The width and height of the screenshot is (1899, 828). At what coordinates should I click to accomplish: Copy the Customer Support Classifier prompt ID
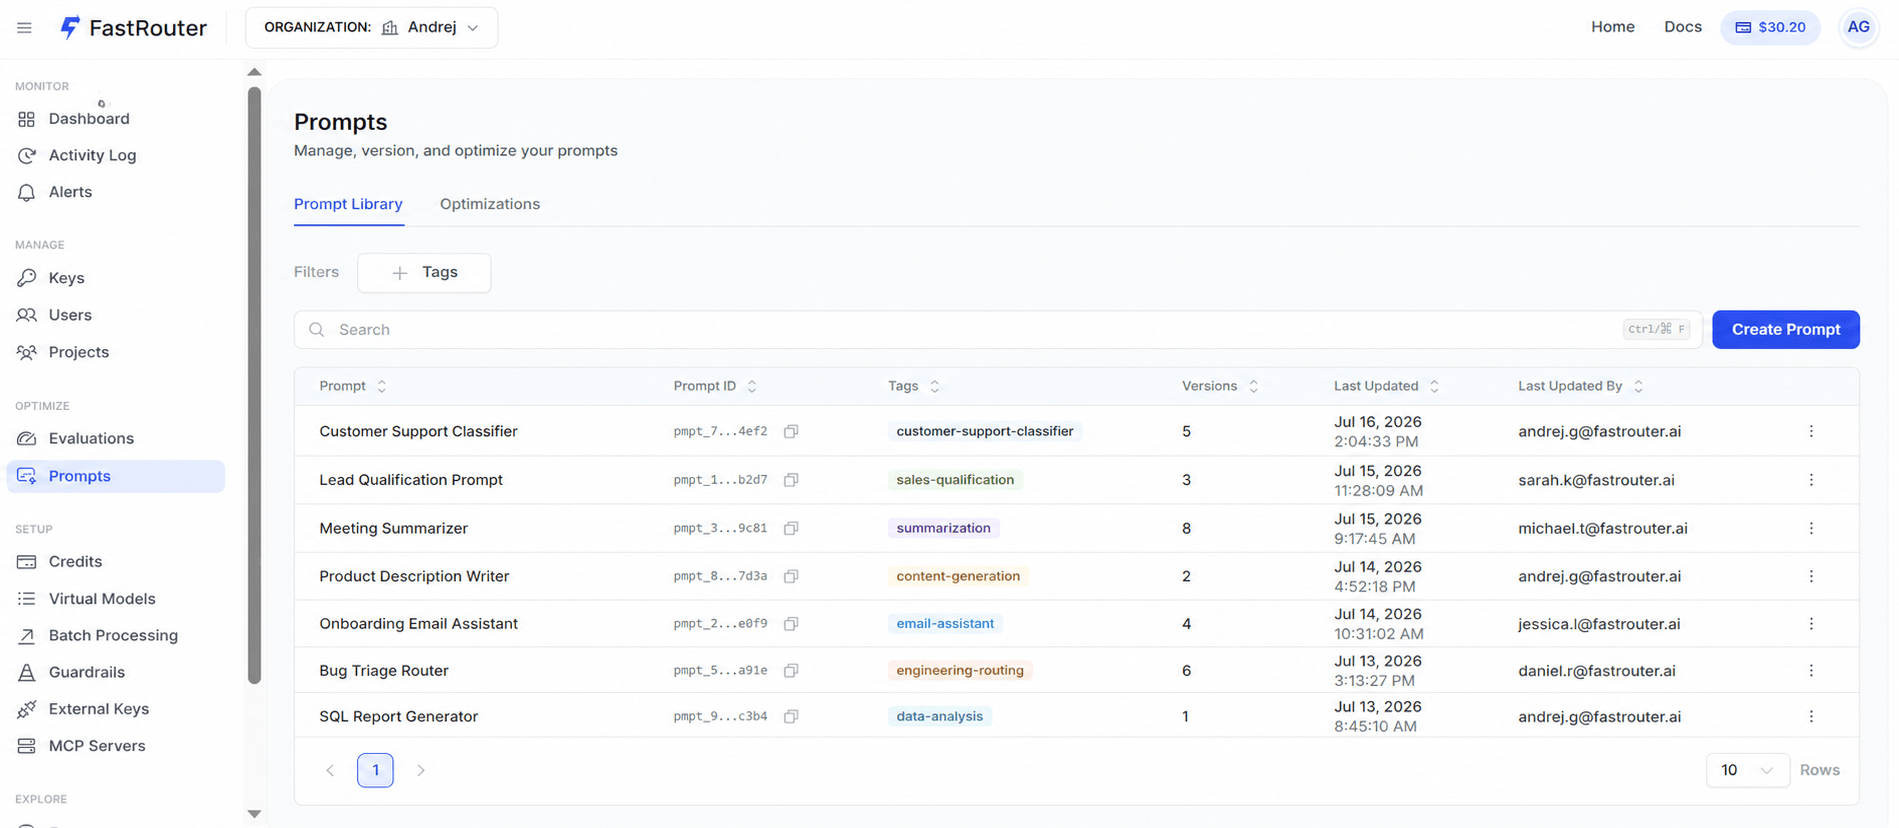pos(791,431)
